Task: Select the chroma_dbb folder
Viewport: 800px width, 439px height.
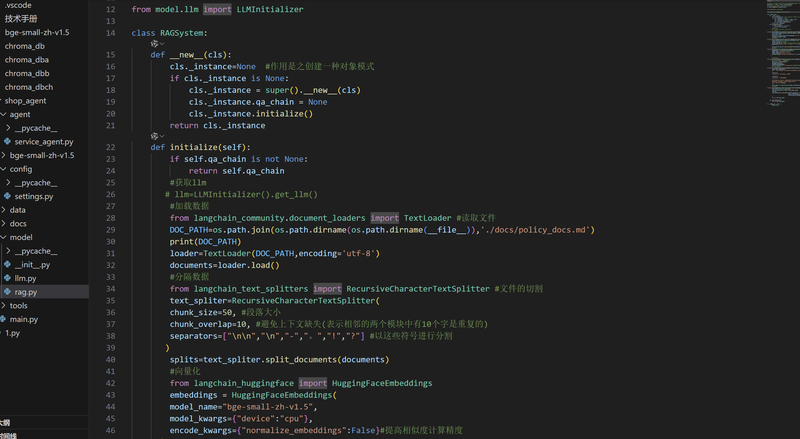Action: point(27,74)
